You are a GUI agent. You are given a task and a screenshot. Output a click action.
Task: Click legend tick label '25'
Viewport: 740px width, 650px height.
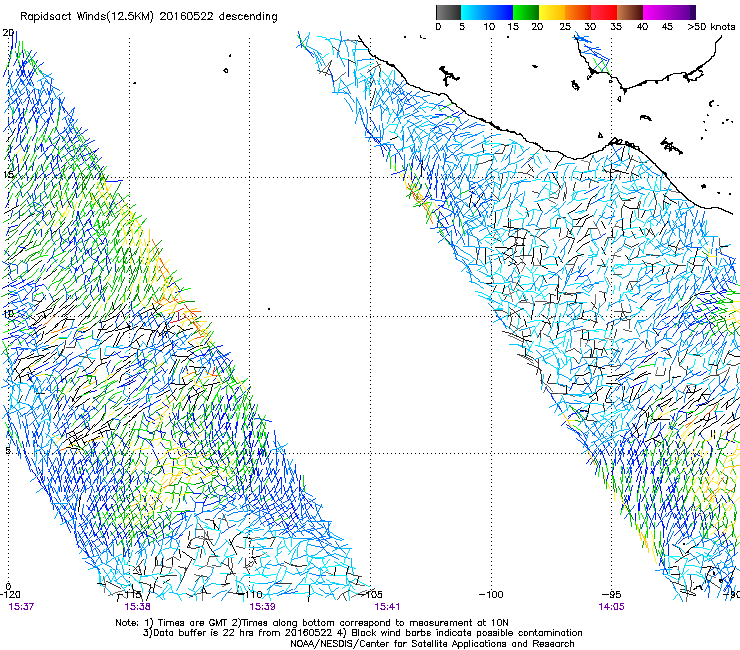tap(565, 27)
